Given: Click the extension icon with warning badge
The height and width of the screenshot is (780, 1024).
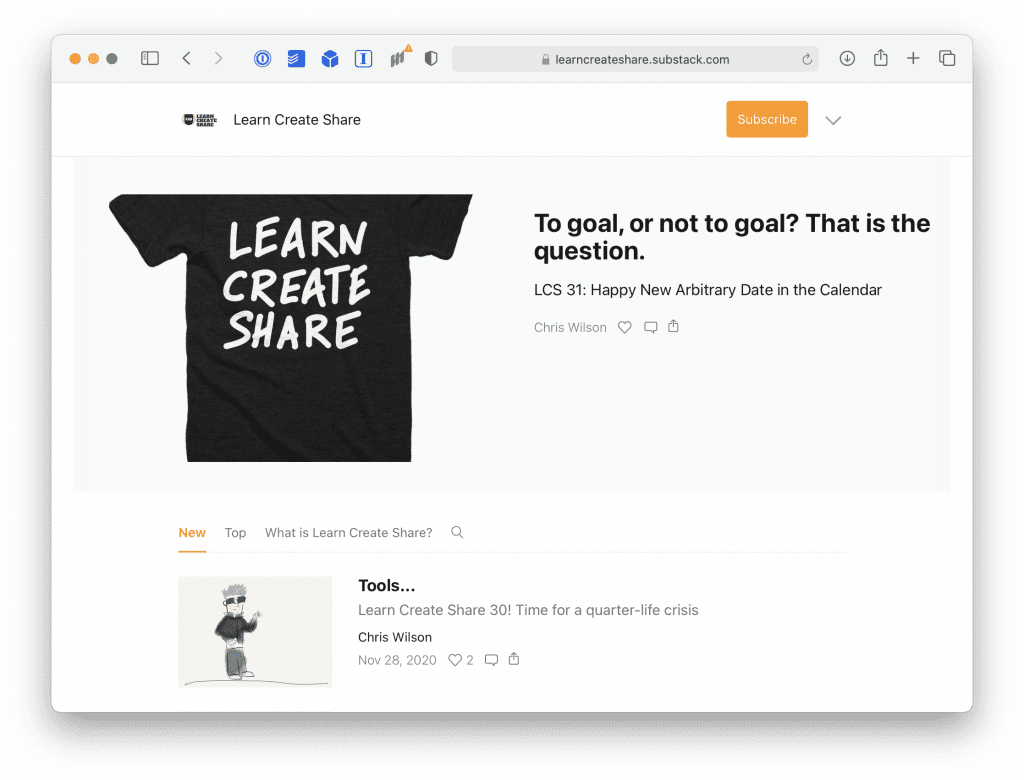Looking at the screenshot, I should tap(400, 57).
